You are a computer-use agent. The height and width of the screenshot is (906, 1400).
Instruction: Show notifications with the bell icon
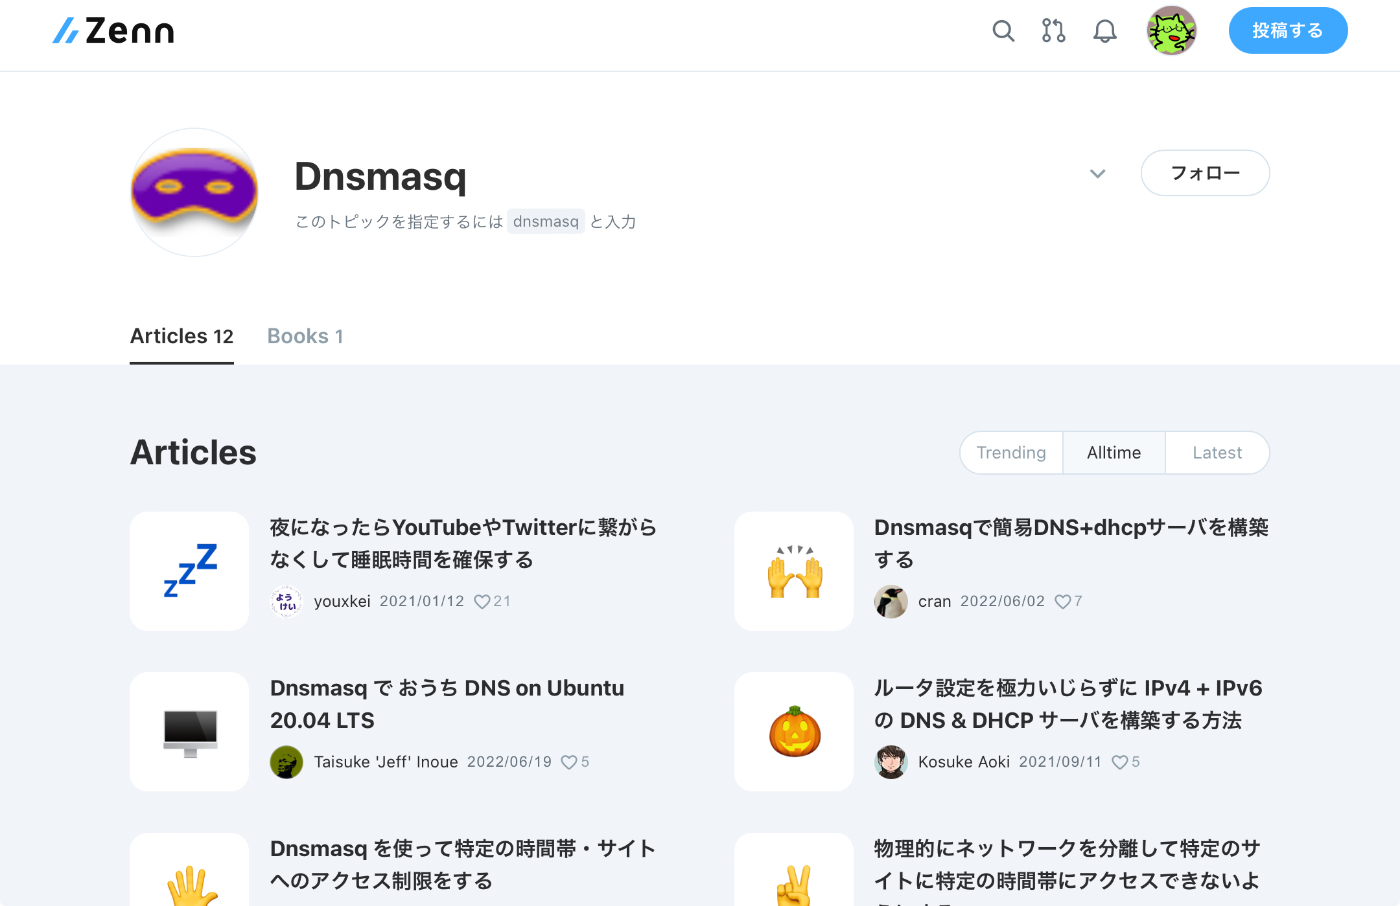1105,31
